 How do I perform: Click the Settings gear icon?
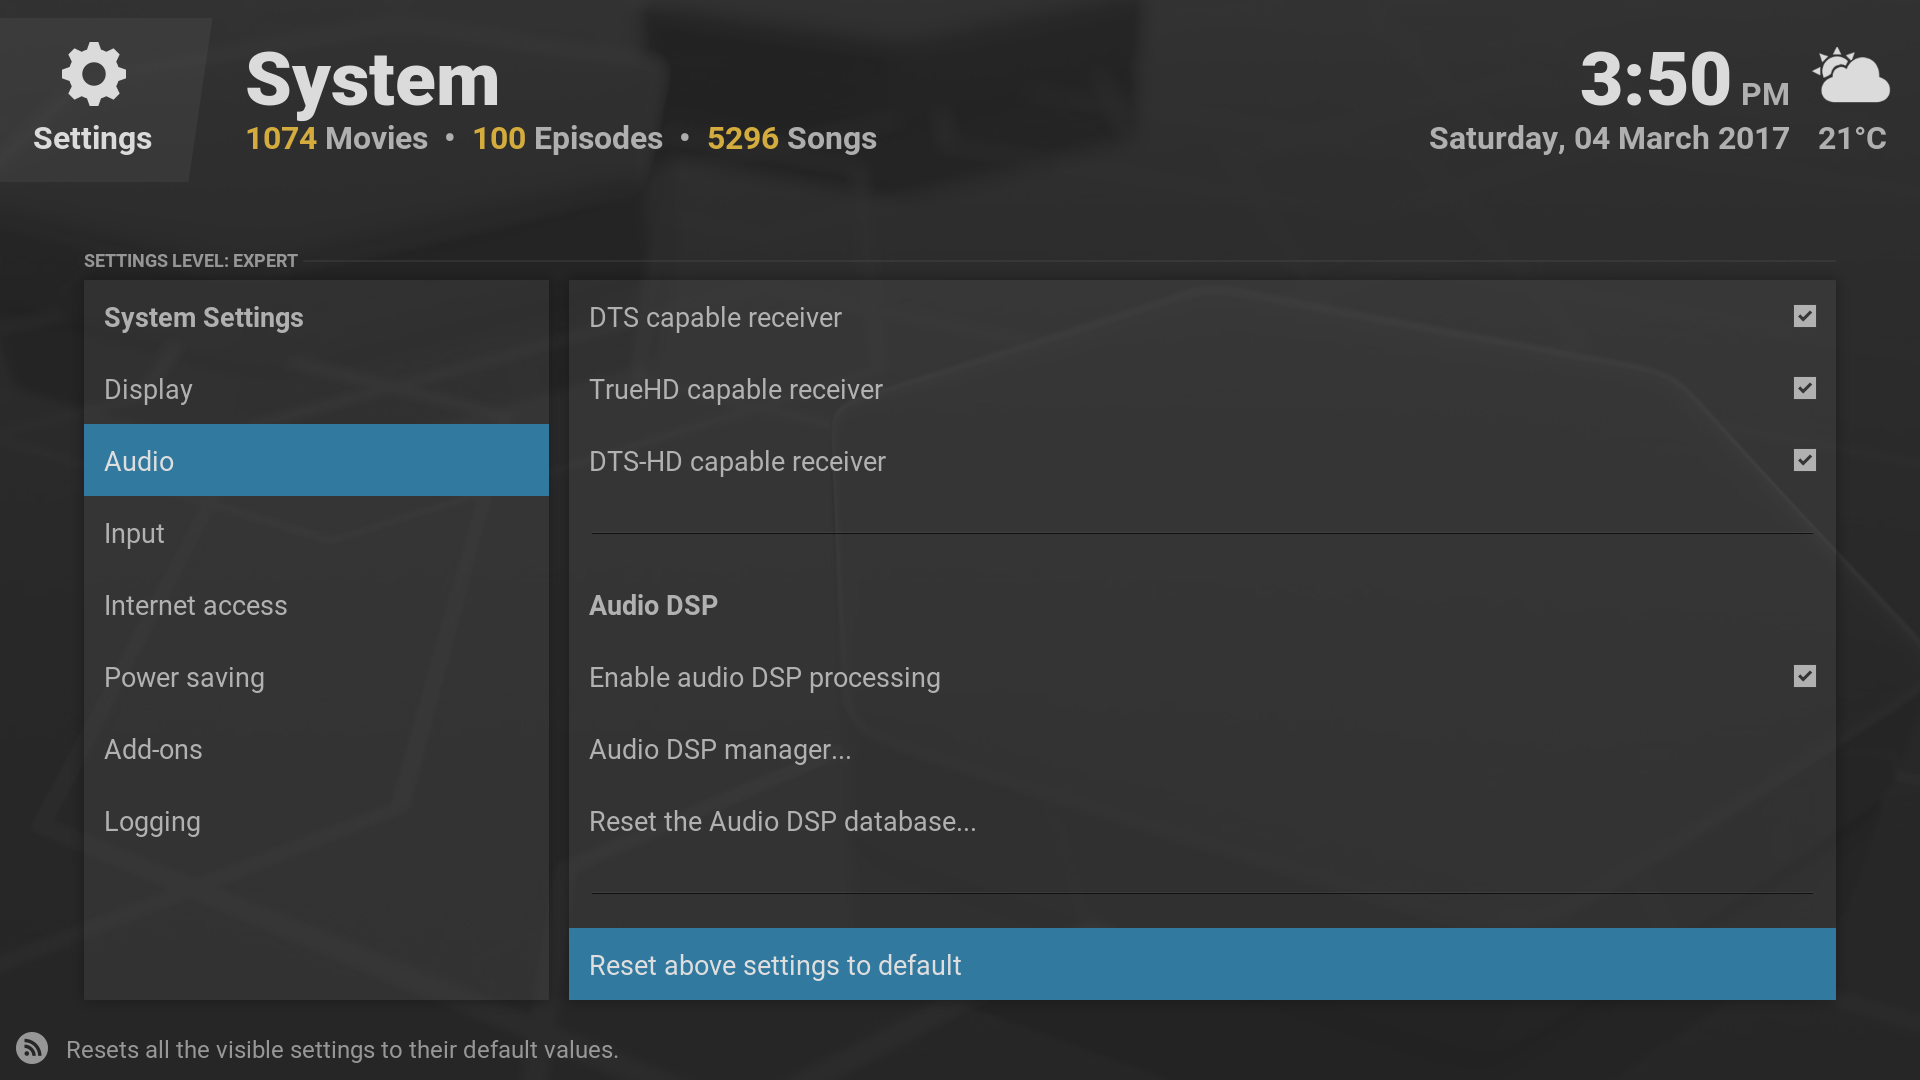(x=93, y=74)
